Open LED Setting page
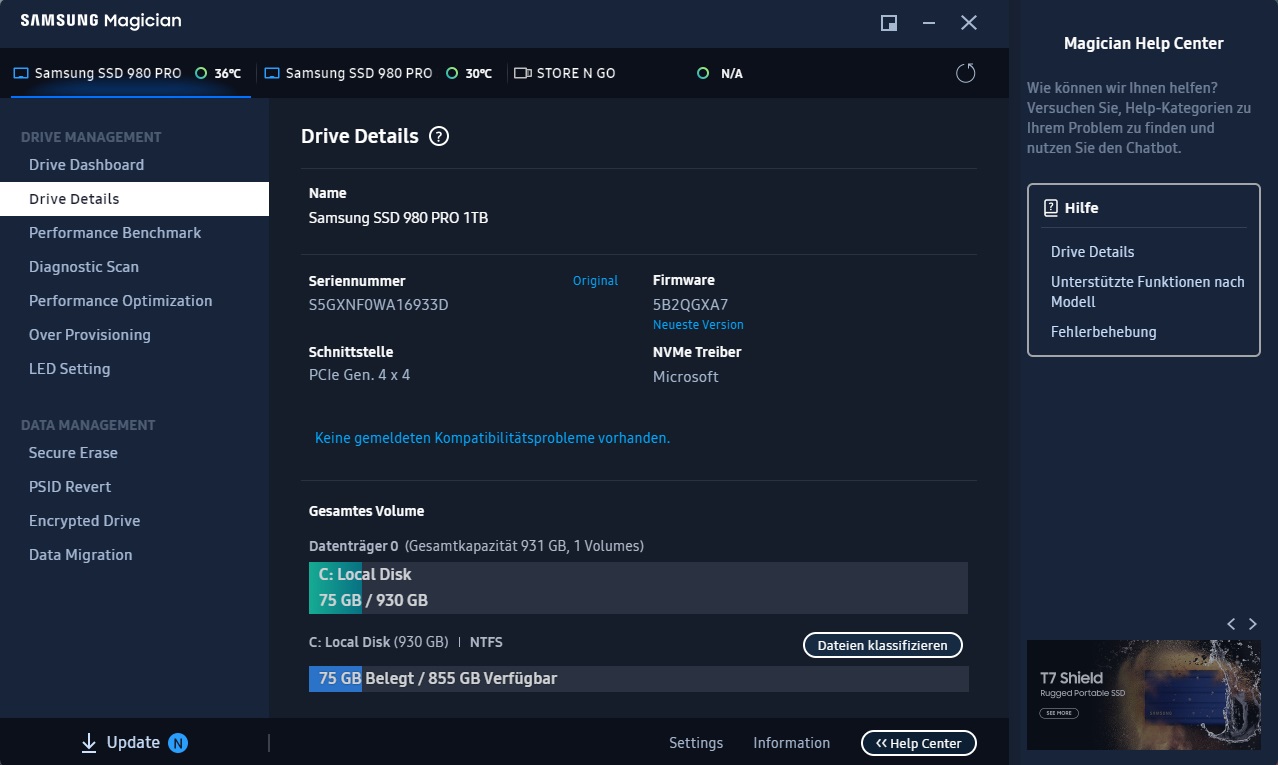Image resolution: width=1278 pixels, height=765 pixels. coord(134,369)
